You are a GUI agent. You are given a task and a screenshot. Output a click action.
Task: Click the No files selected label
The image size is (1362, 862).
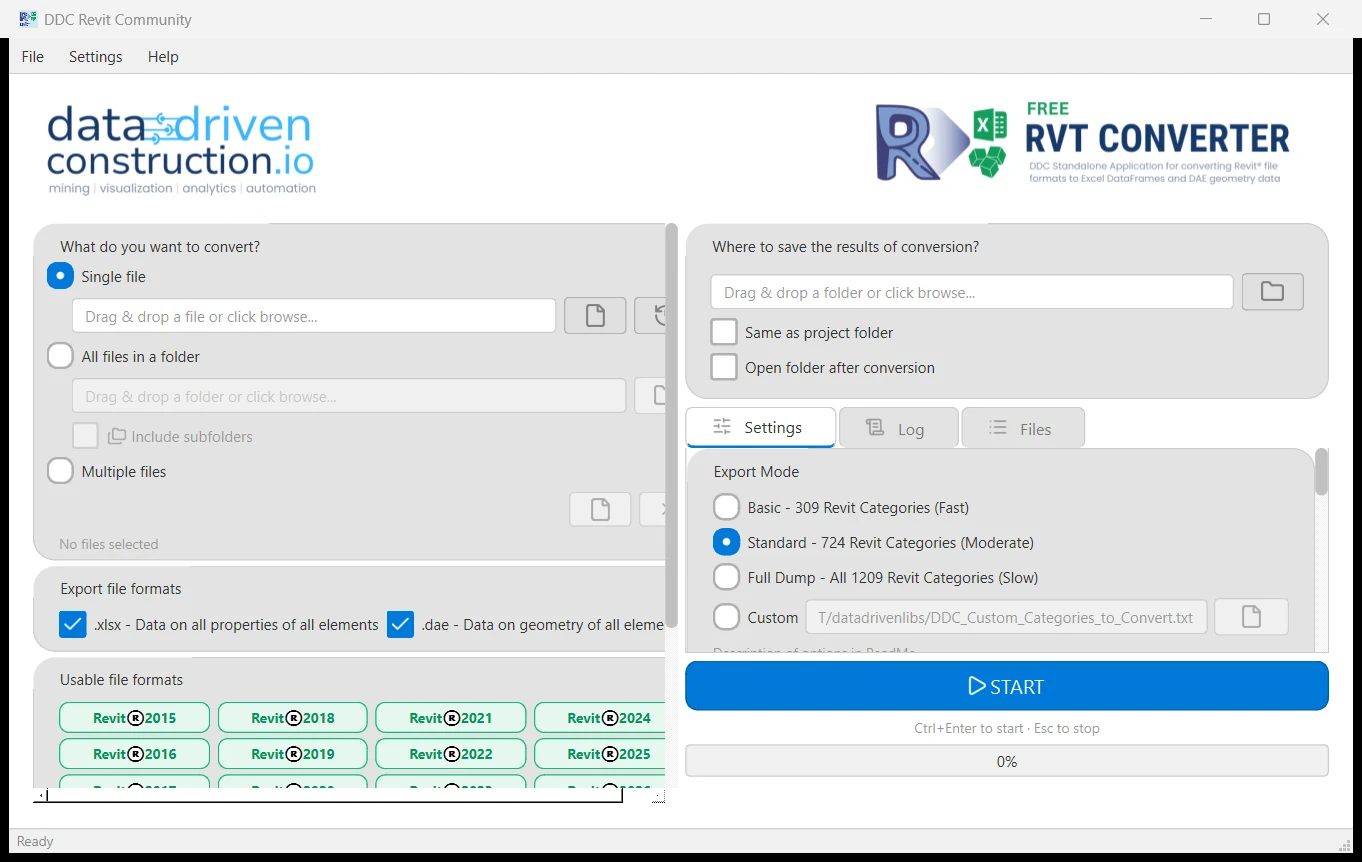pyautogui.click(x=109, y=544)
